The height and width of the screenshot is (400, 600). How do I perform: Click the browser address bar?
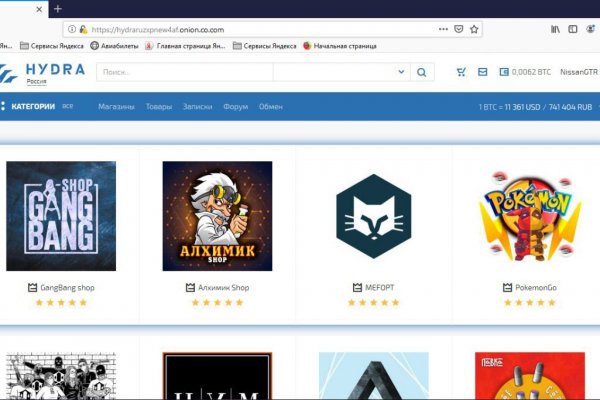pyautogui.click(x=260, y=29)
